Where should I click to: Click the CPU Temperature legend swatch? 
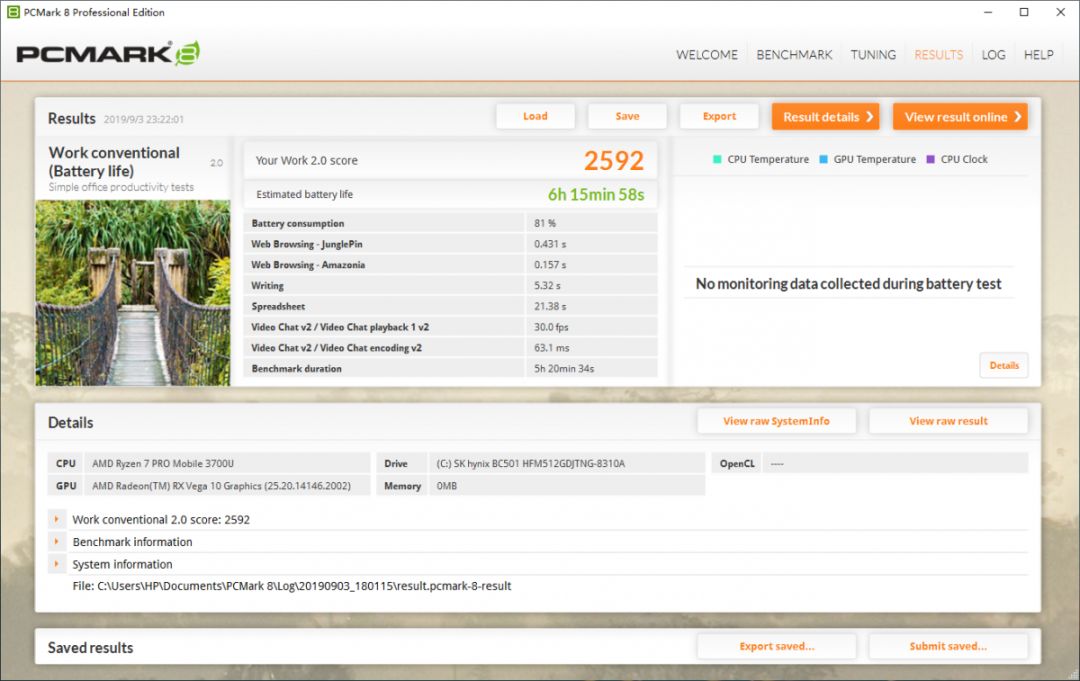click(x=717, y=160)
